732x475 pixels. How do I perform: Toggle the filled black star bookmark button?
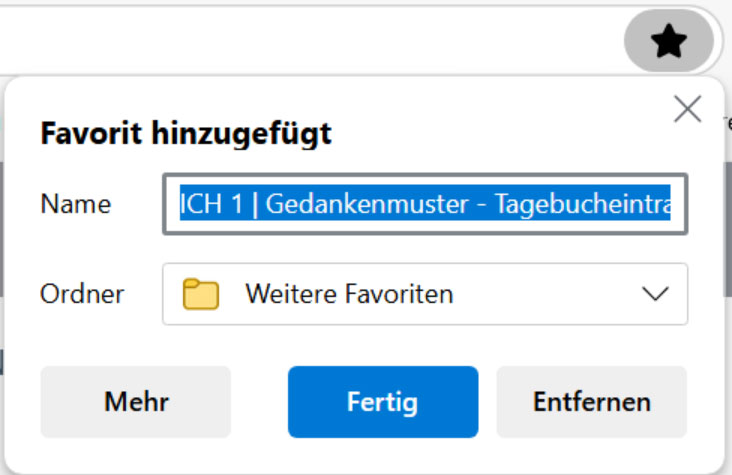[668, 42]
